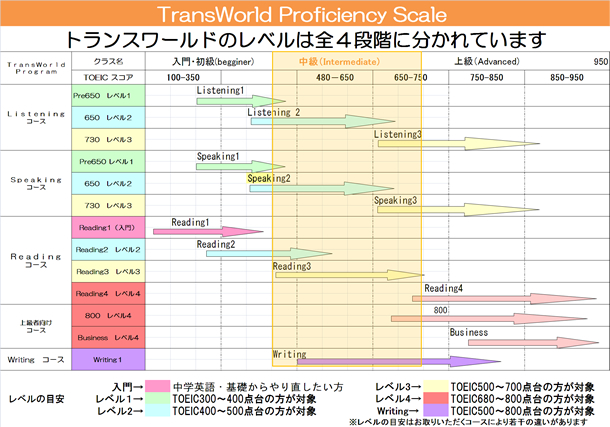The width and height of the screenshot is (610, 427).
Task: Click the highlighted "Speaking2" chart label
Action: 269,178
